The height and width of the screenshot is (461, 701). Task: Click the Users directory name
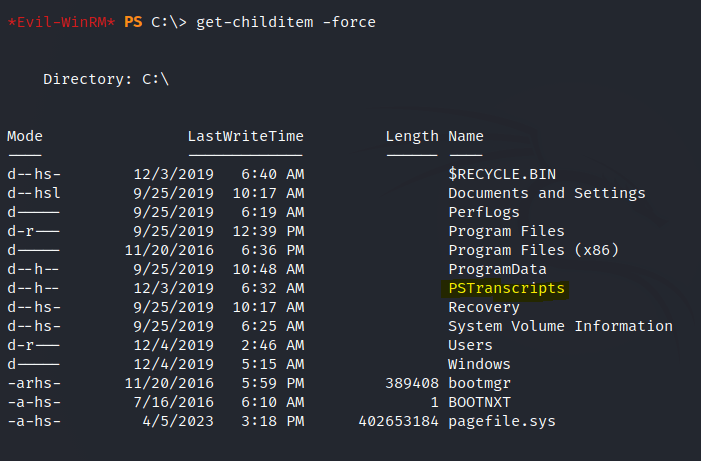pos(469,345)
